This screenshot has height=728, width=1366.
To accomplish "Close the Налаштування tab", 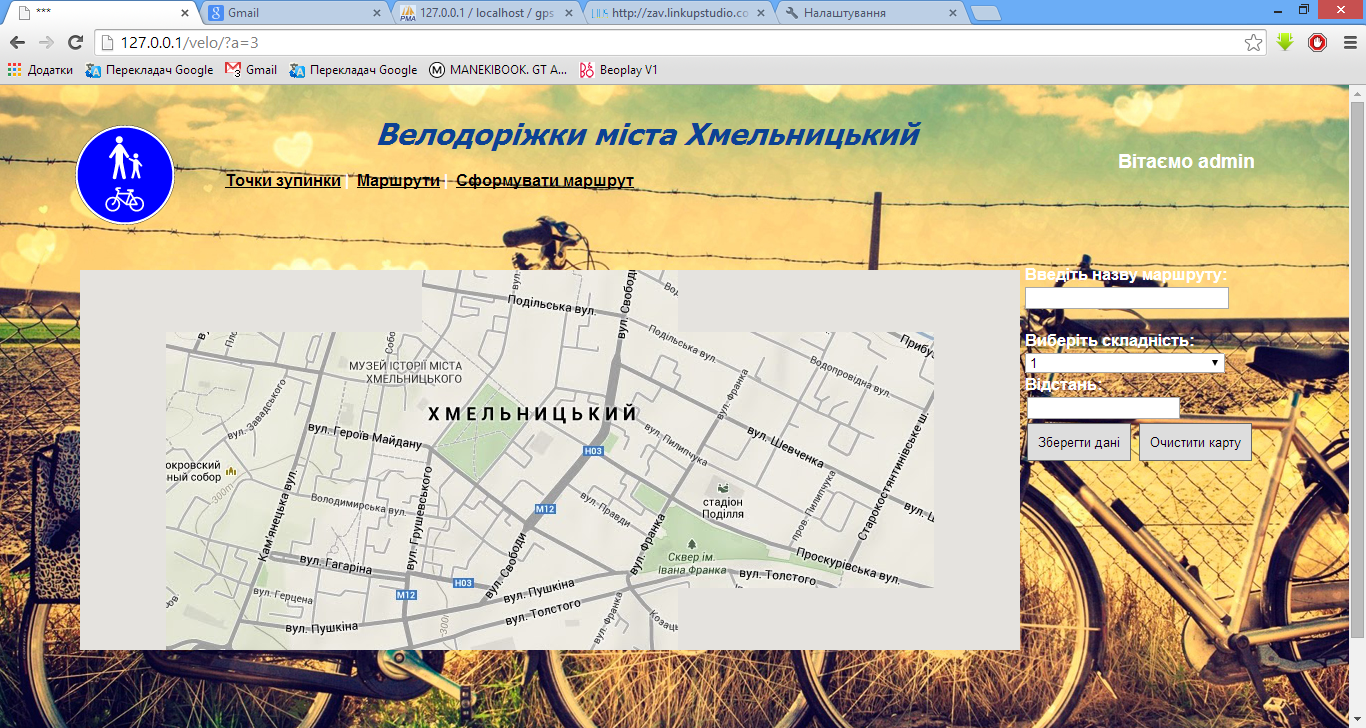I will pos(953,14).
